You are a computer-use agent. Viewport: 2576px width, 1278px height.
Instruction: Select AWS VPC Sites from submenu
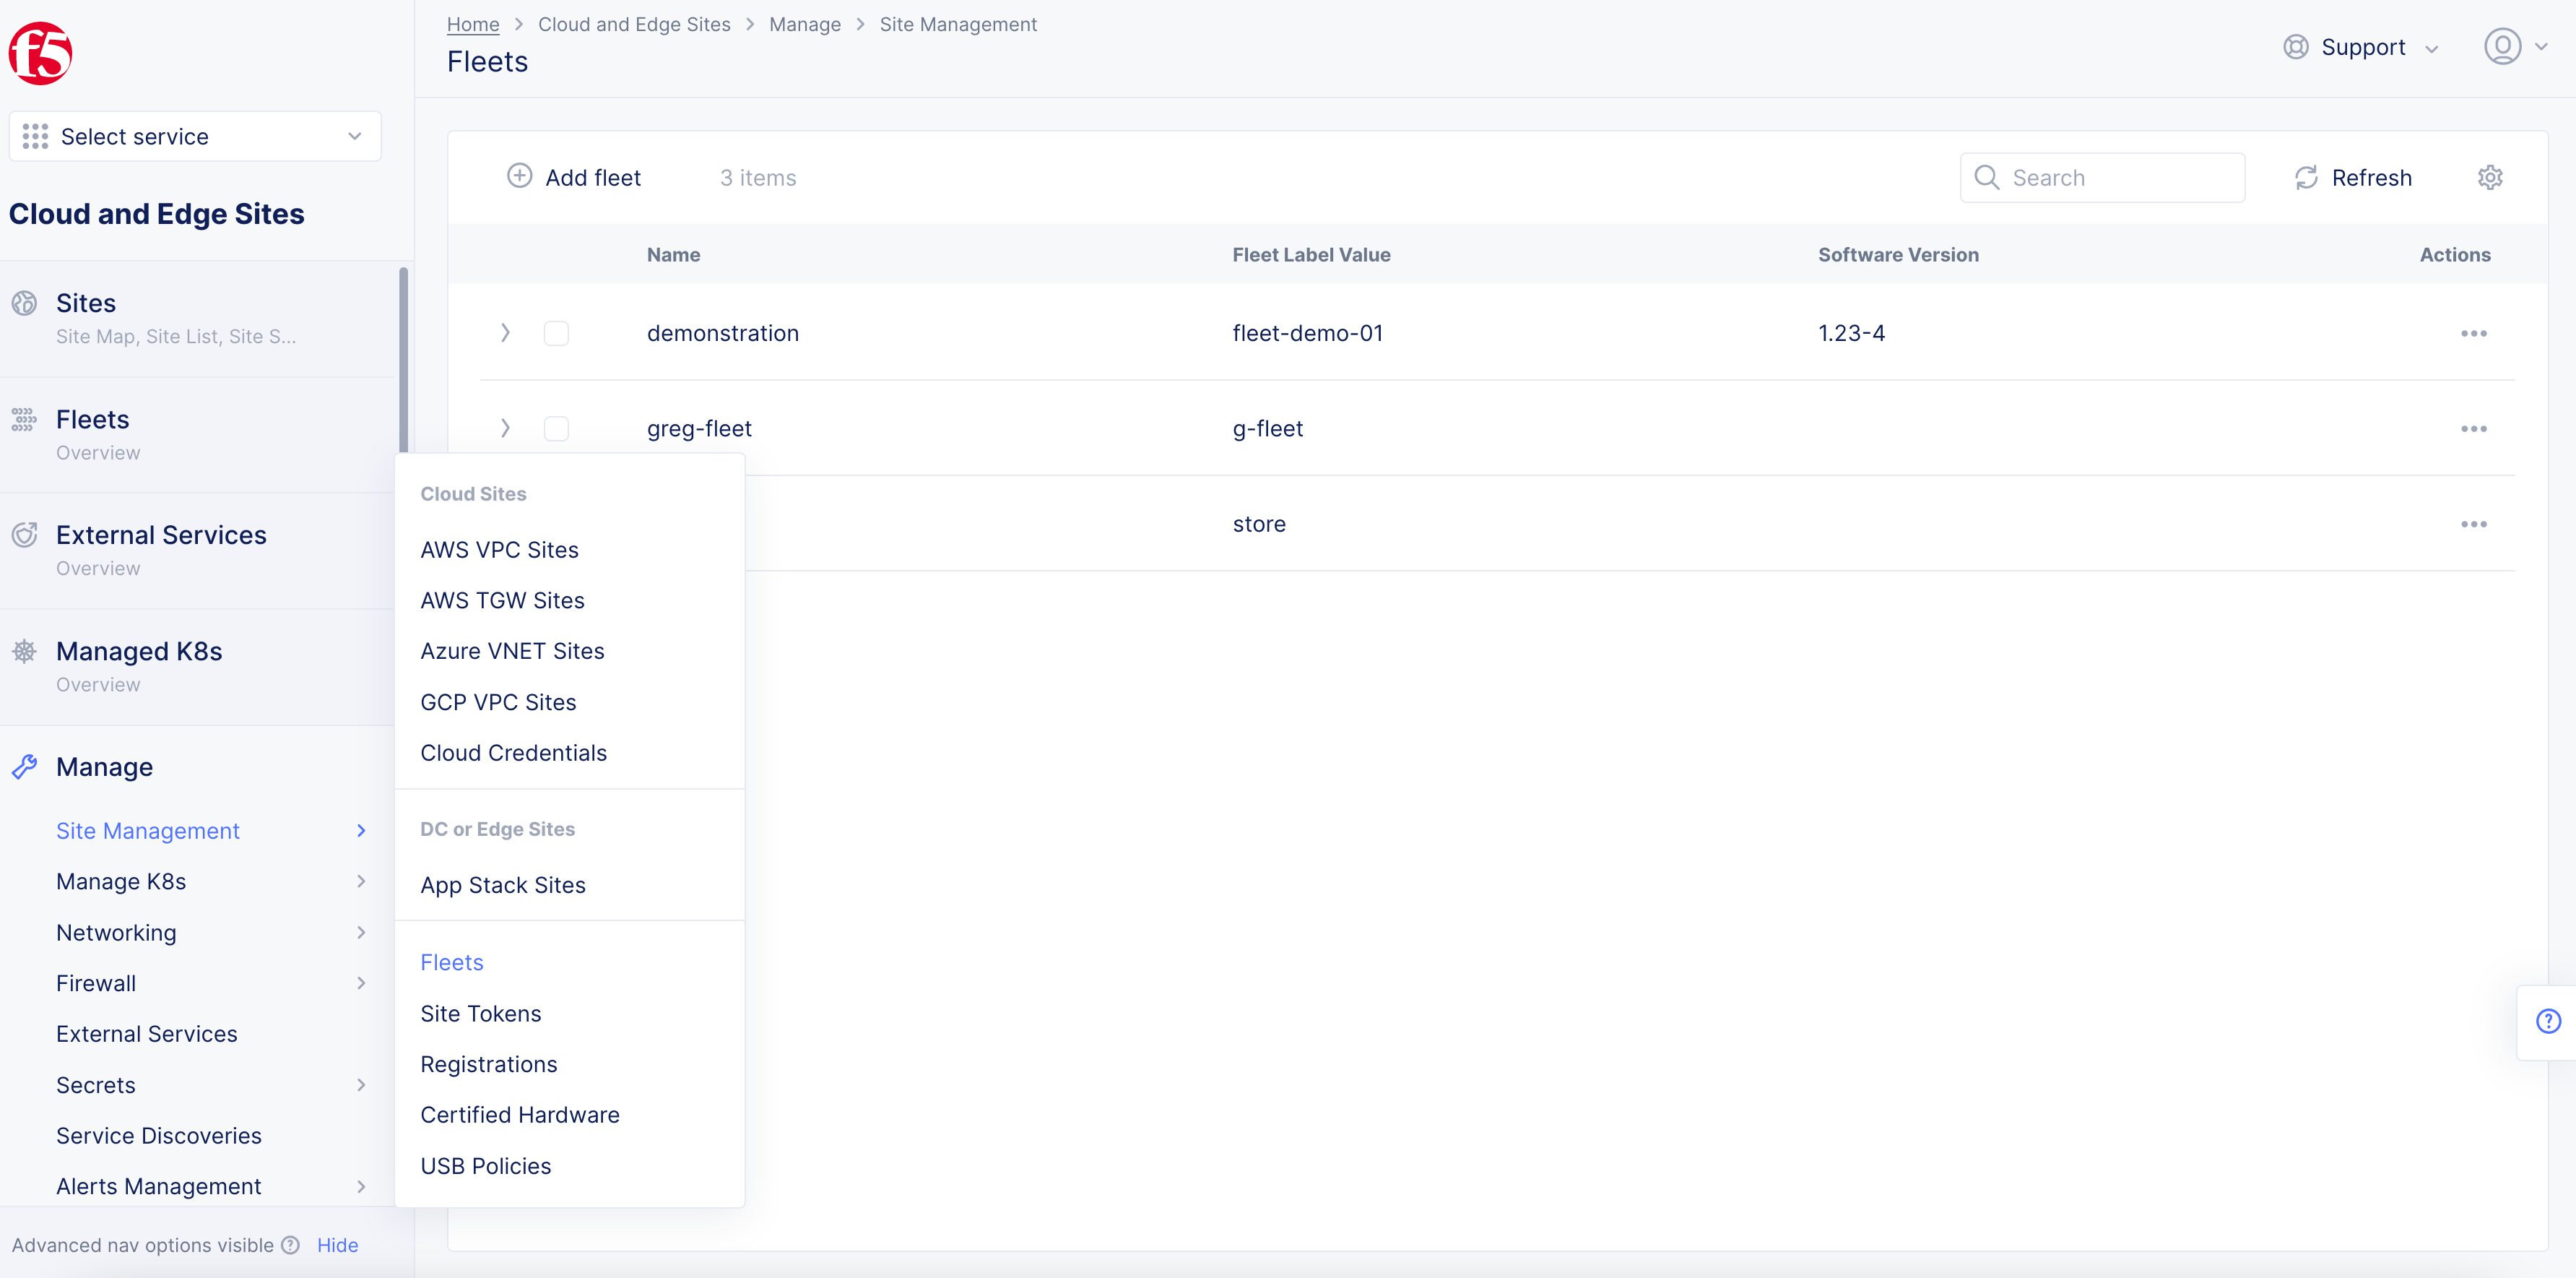tap(499, 550)
